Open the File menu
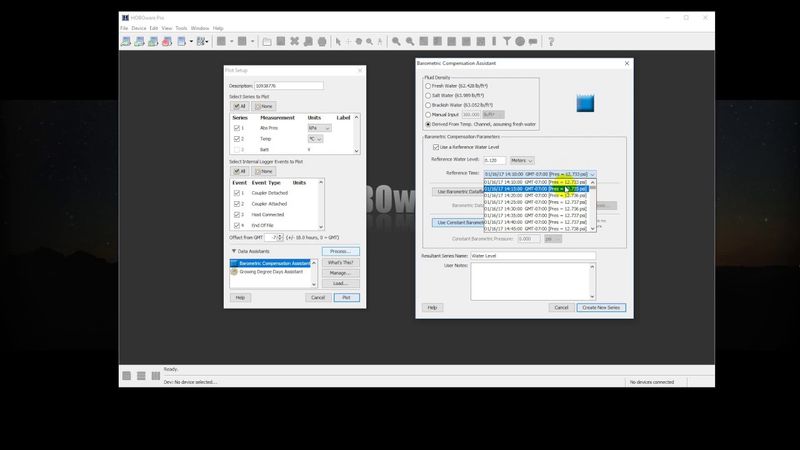Screen dimensions: 800x450 124,29
